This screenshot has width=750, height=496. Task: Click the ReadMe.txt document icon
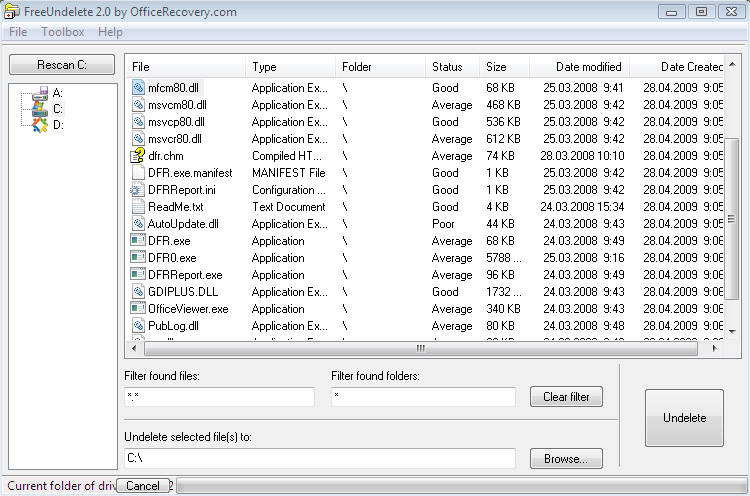coord(138,207)
